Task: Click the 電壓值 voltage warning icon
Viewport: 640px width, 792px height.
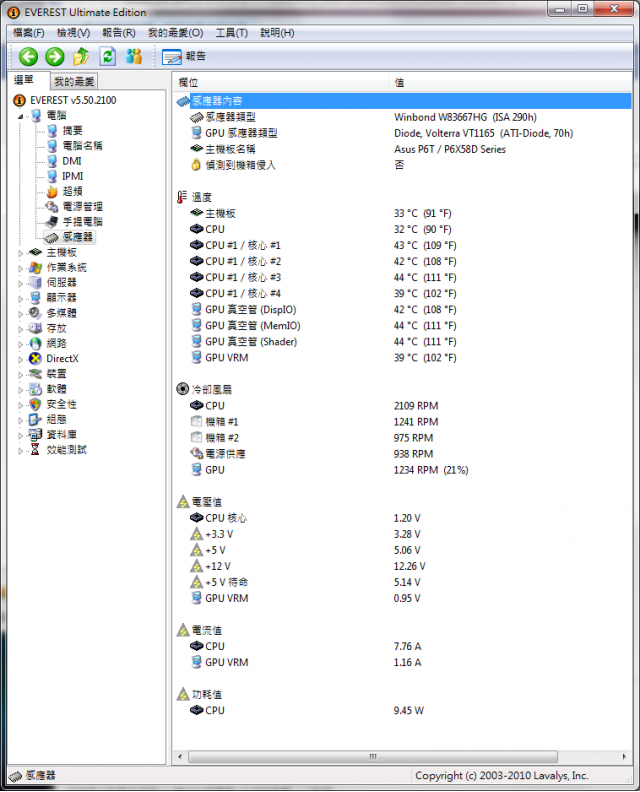Action: click(183, 502)
